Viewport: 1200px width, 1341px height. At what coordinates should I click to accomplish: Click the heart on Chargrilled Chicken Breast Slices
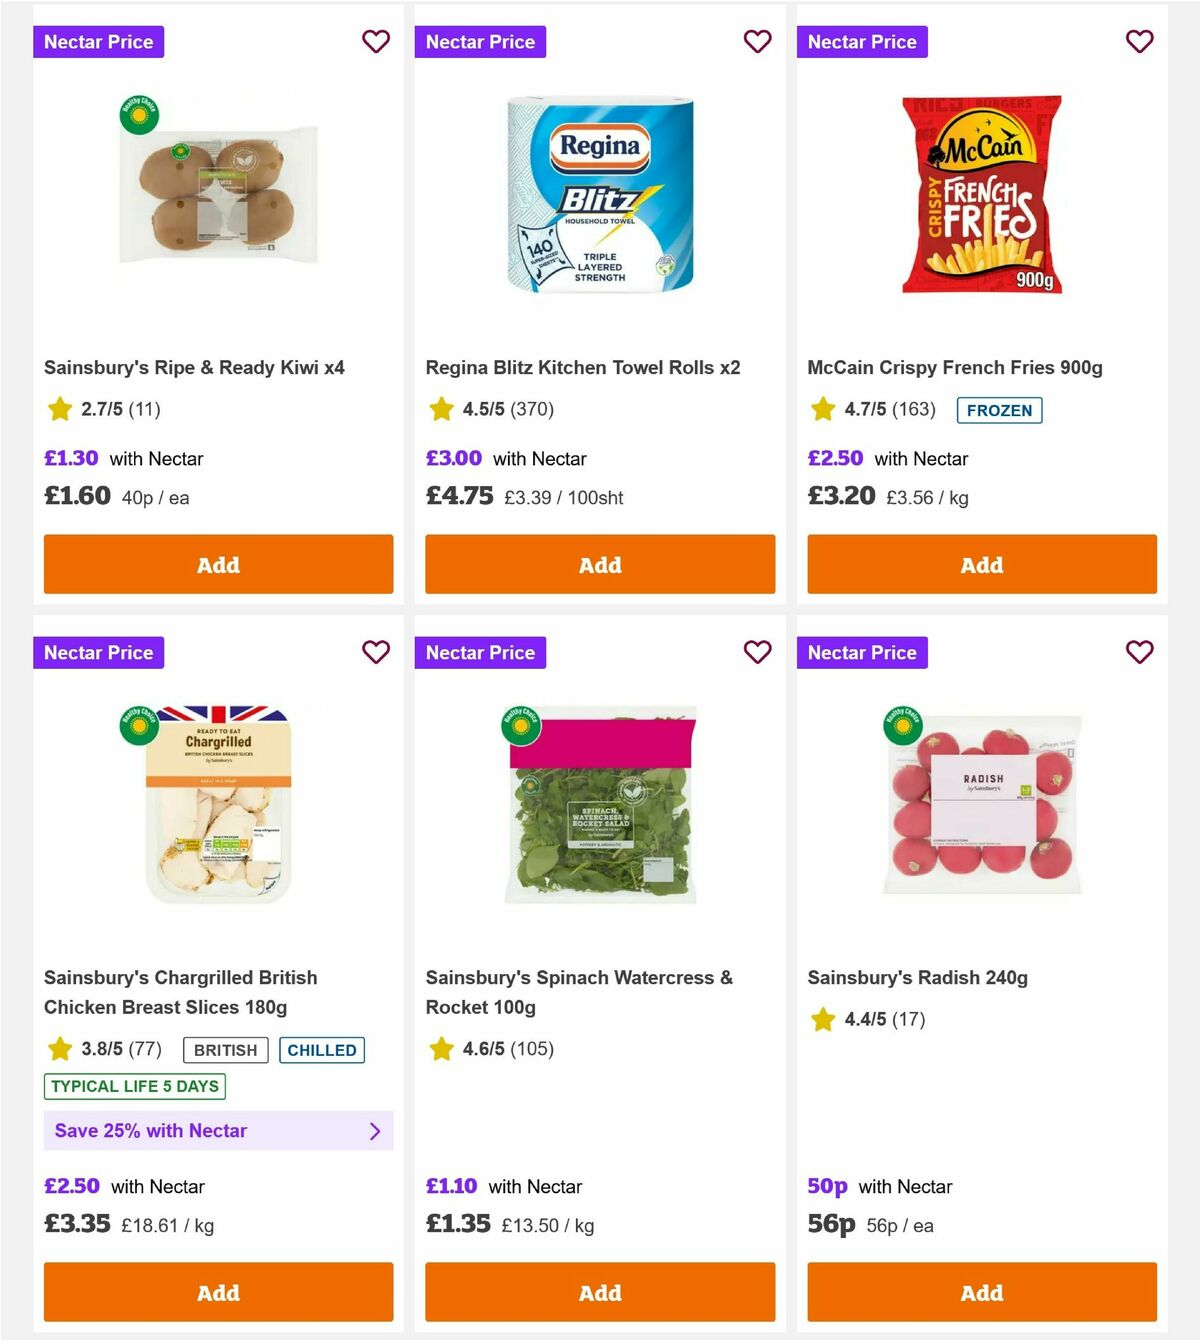(376, 652)
